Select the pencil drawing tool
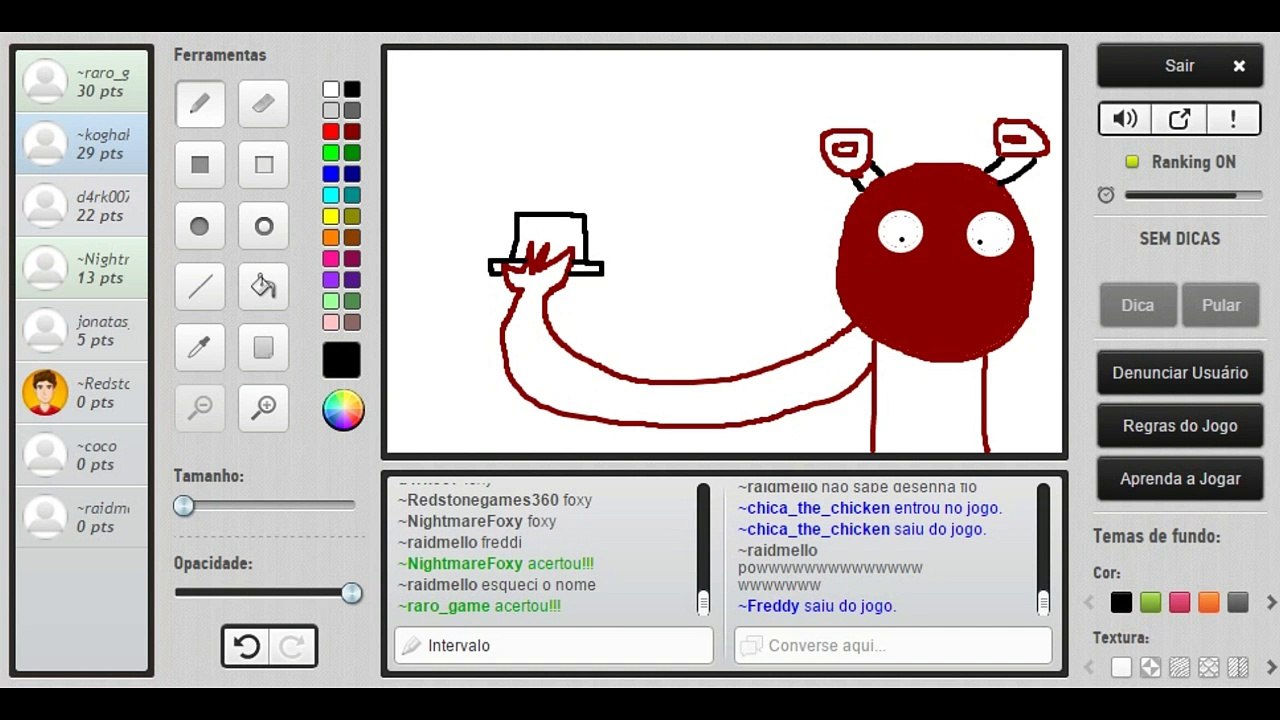The width and height of the screenshot is (1280, 720). point(200,104)
